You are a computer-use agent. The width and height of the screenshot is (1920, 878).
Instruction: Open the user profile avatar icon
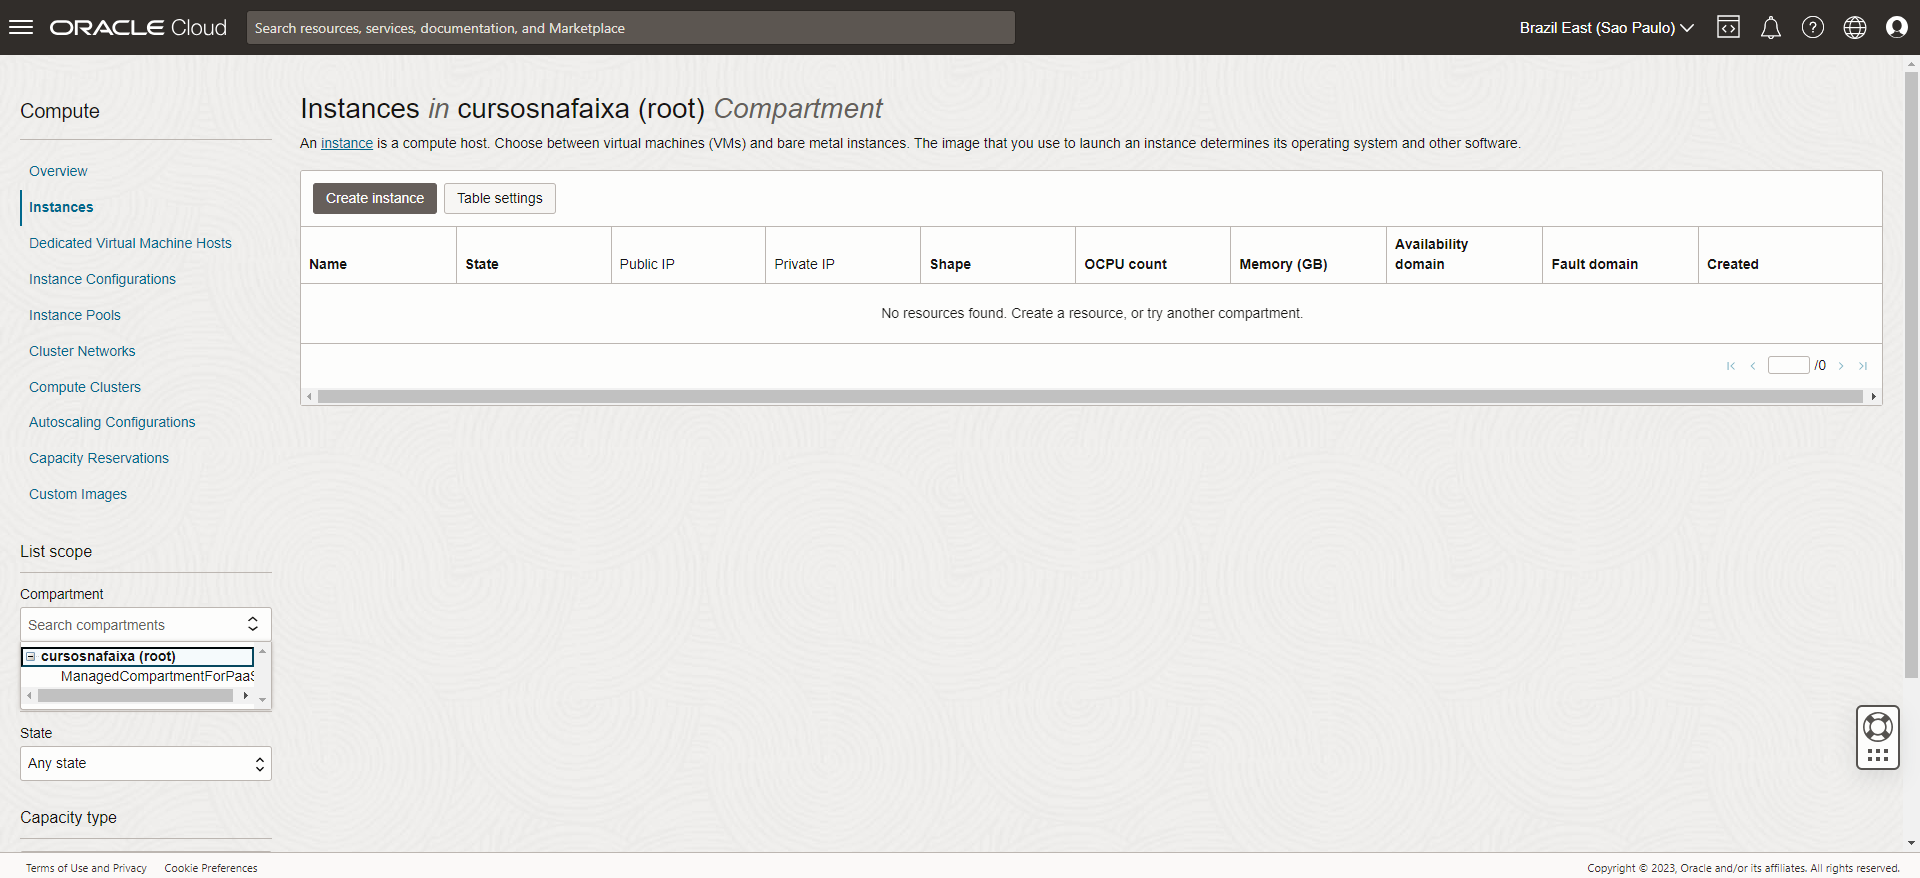coord(1896,27)
